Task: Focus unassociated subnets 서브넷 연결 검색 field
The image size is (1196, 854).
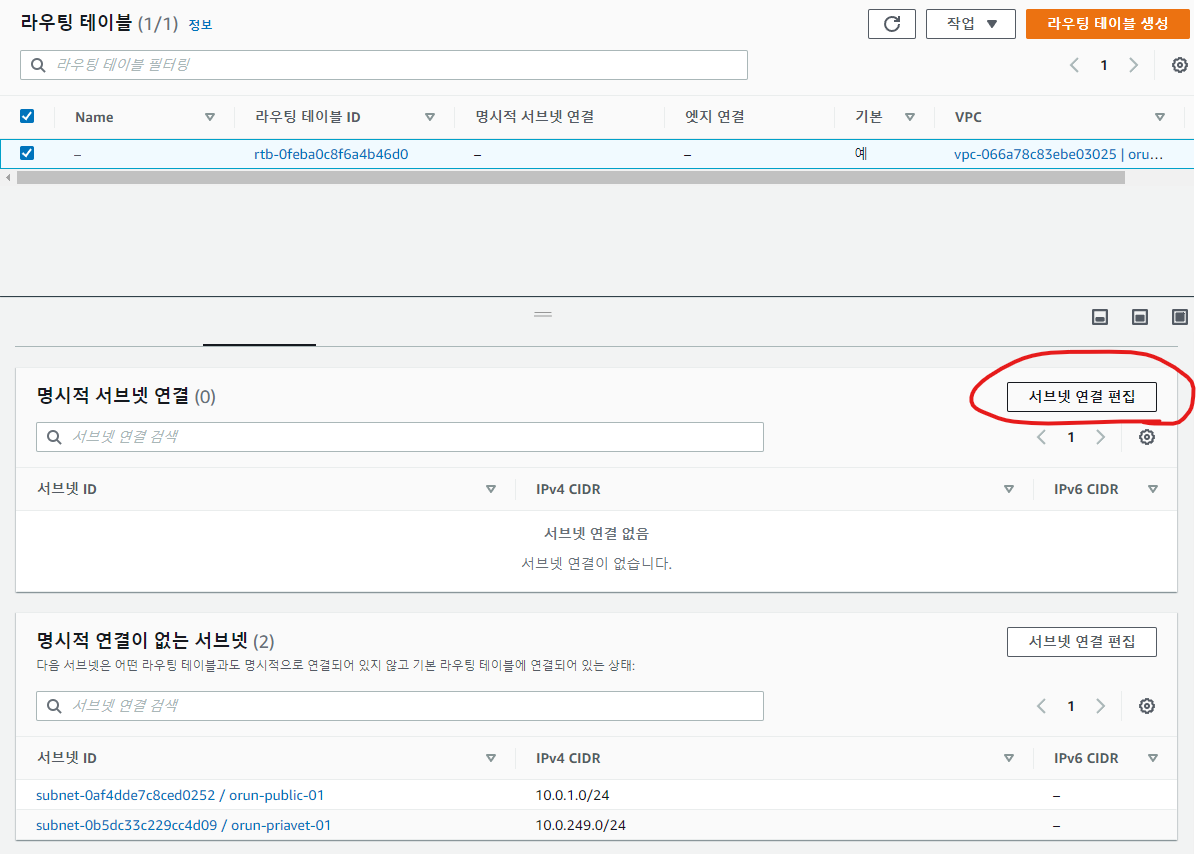Action: coord(400,706)
